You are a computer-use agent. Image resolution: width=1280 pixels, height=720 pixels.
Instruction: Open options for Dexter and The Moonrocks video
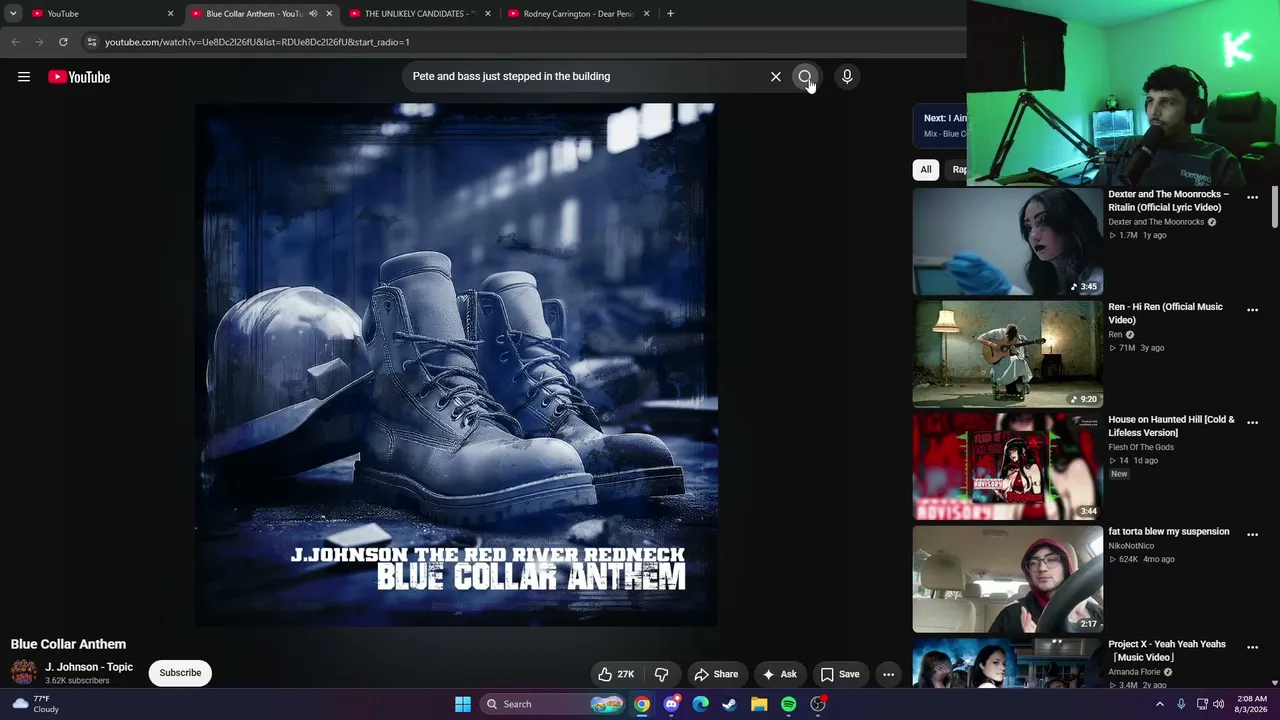1252,198
